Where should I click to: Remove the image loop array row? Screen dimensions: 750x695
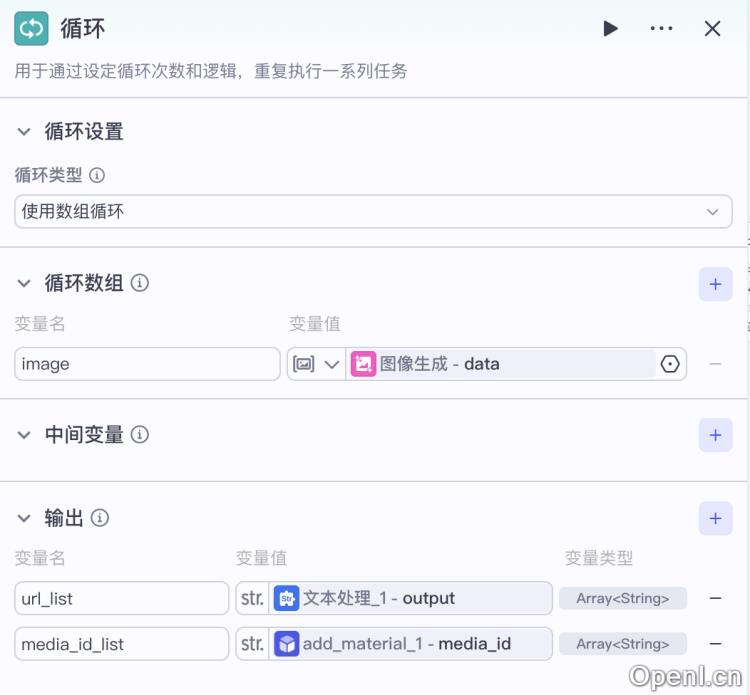pyautogui.click(x=716, y=364)
